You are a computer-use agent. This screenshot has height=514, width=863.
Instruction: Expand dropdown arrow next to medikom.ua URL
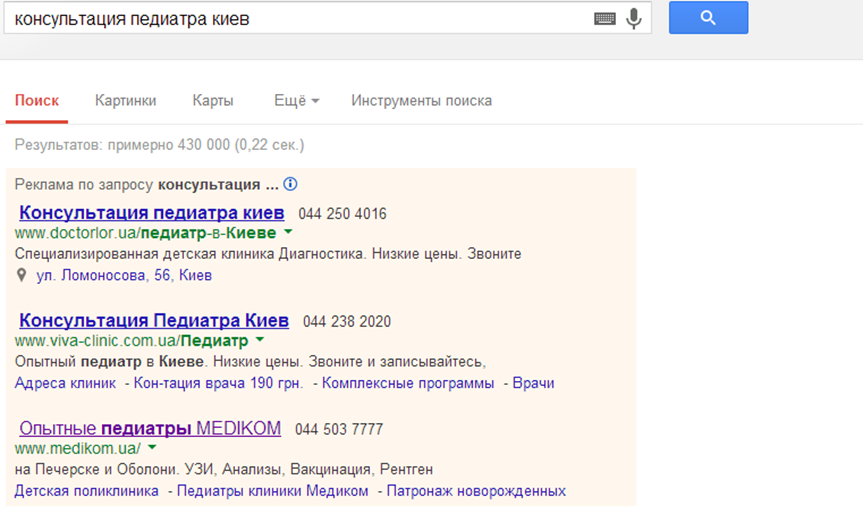click(x=153, y=448)
